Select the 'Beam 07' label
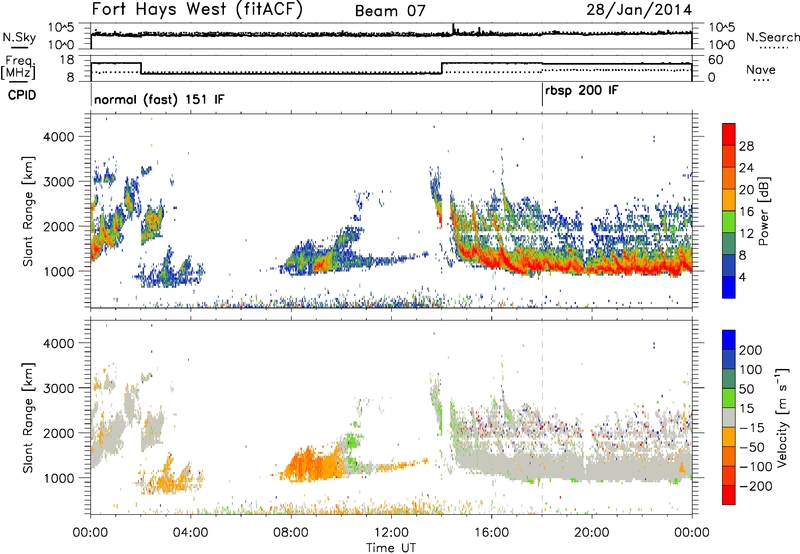 [x=390, y=11]
